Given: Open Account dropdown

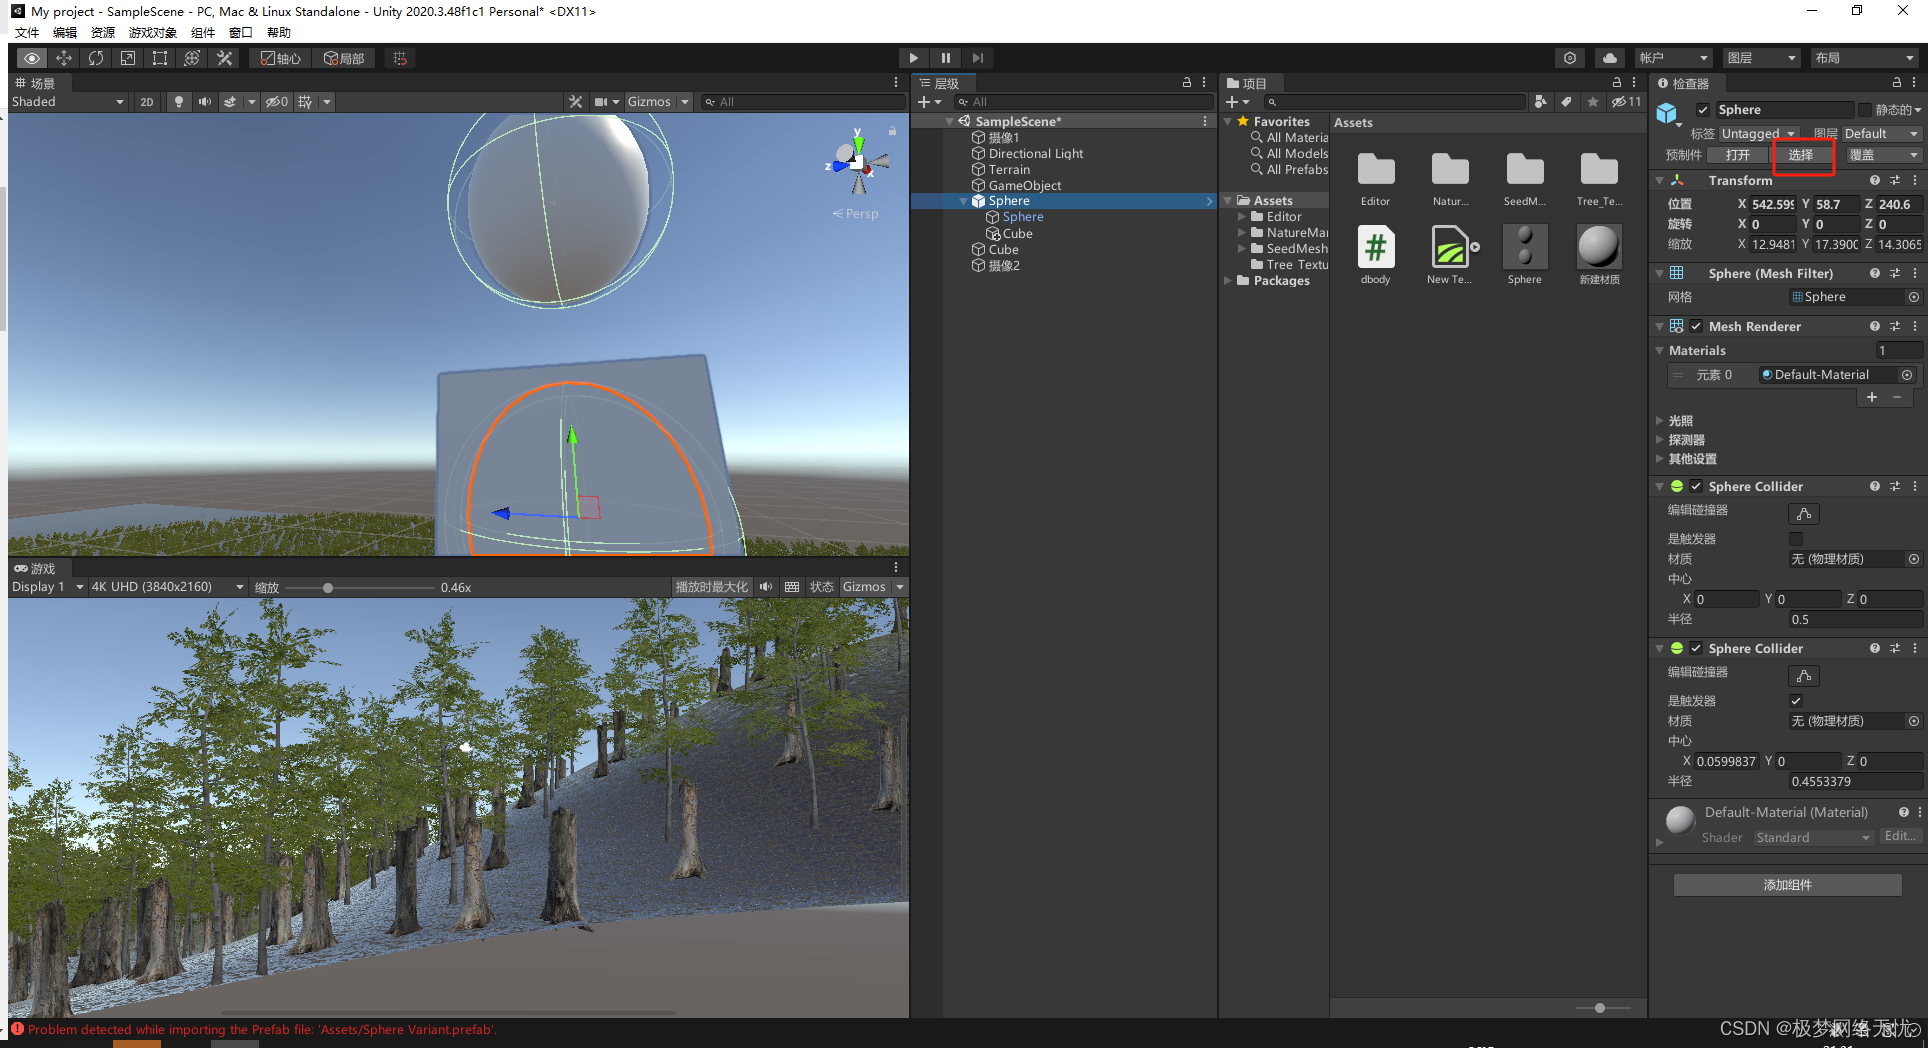Looking at the screenshot, I should coord(1674,58).
